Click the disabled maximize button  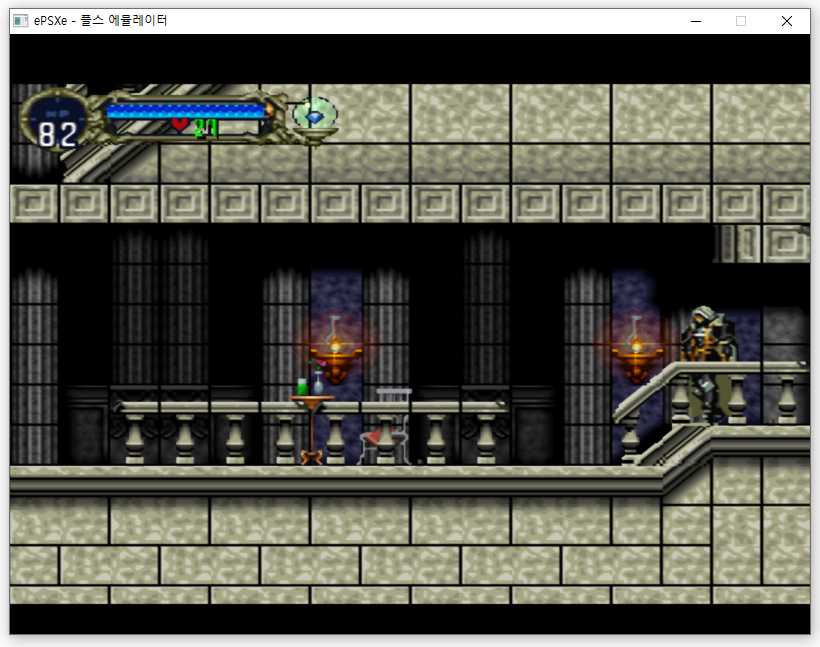click(x=741, y=21)
